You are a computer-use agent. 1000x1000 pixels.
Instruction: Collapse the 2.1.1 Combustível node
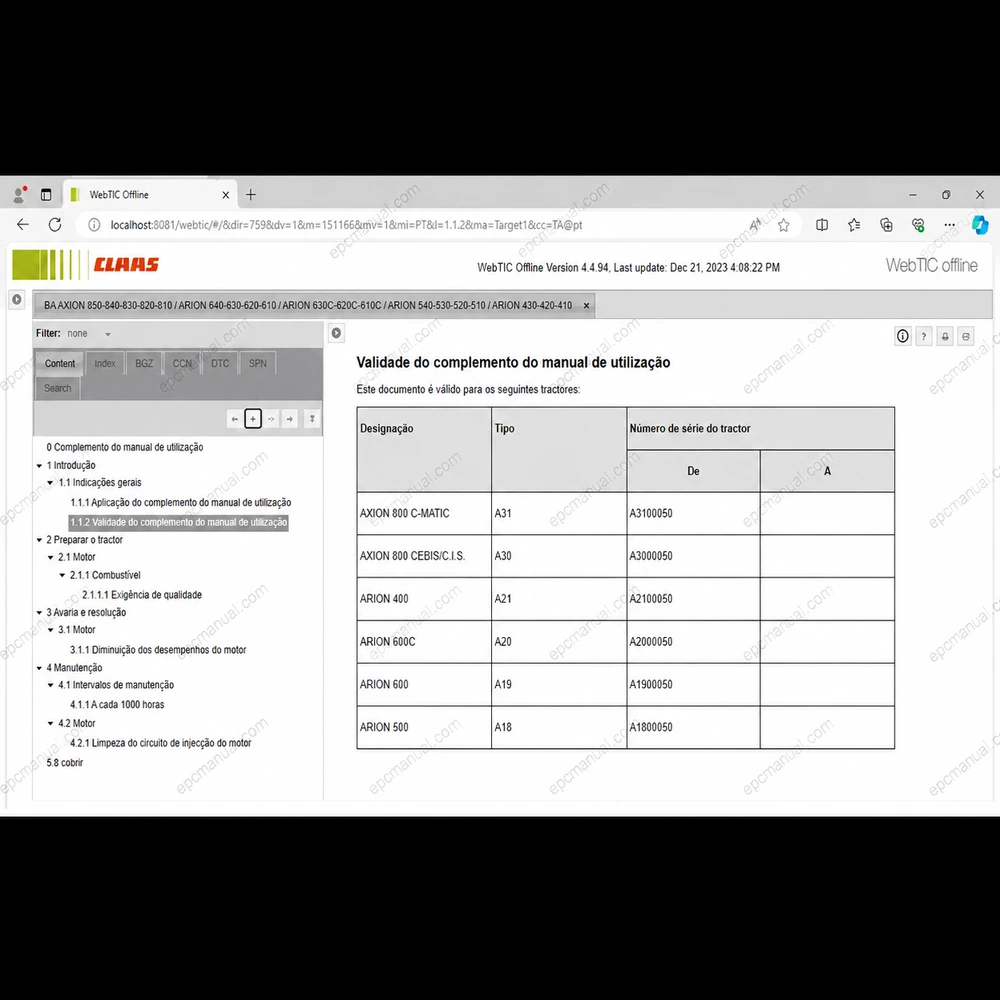62,575
